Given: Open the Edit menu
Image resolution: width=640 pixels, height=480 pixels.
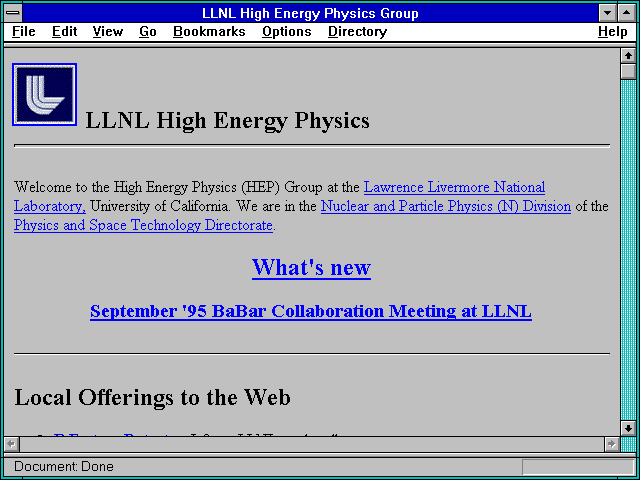Looking at the screenshot, I should pos(64,32).
